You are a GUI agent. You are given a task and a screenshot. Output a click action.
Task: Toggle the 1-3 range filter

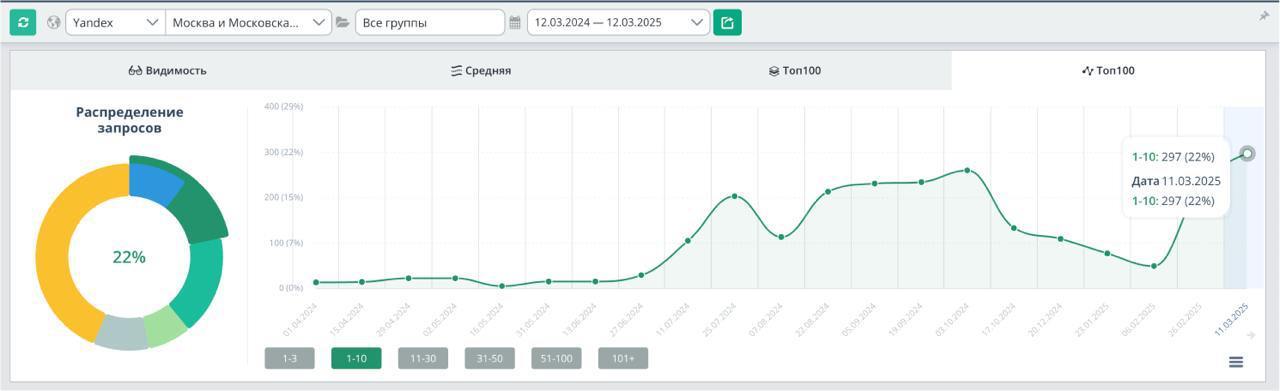[289, 358]
